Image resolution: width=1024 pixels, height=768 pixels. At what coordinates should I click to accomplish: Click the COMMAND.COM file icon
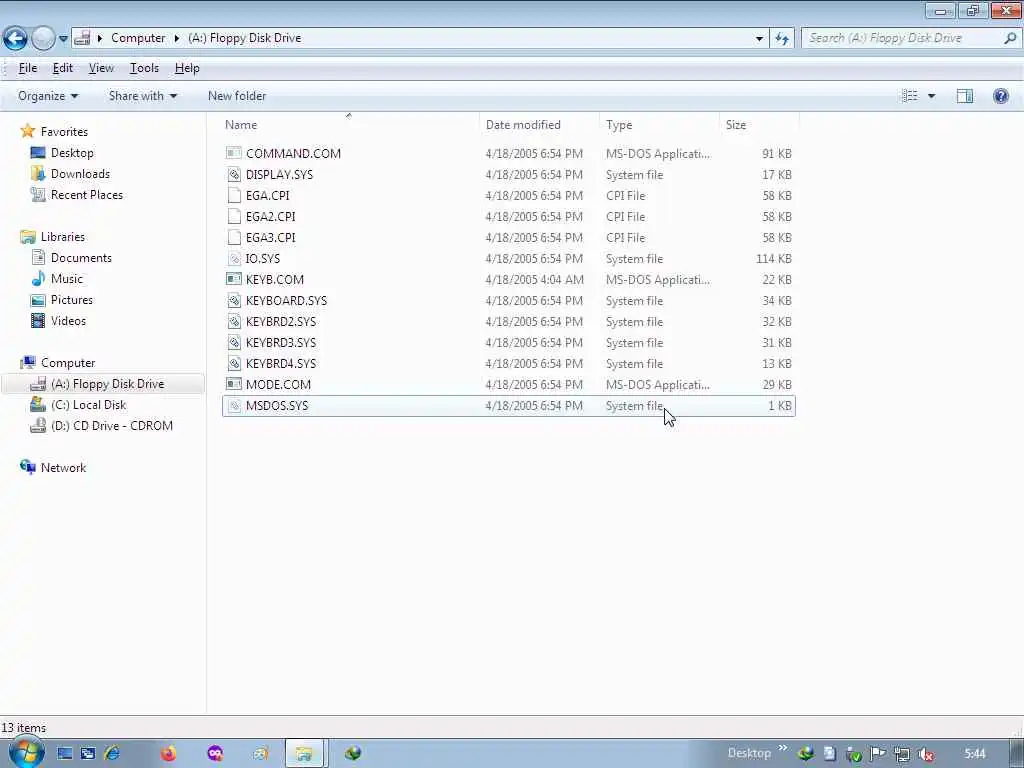point(234,153)
